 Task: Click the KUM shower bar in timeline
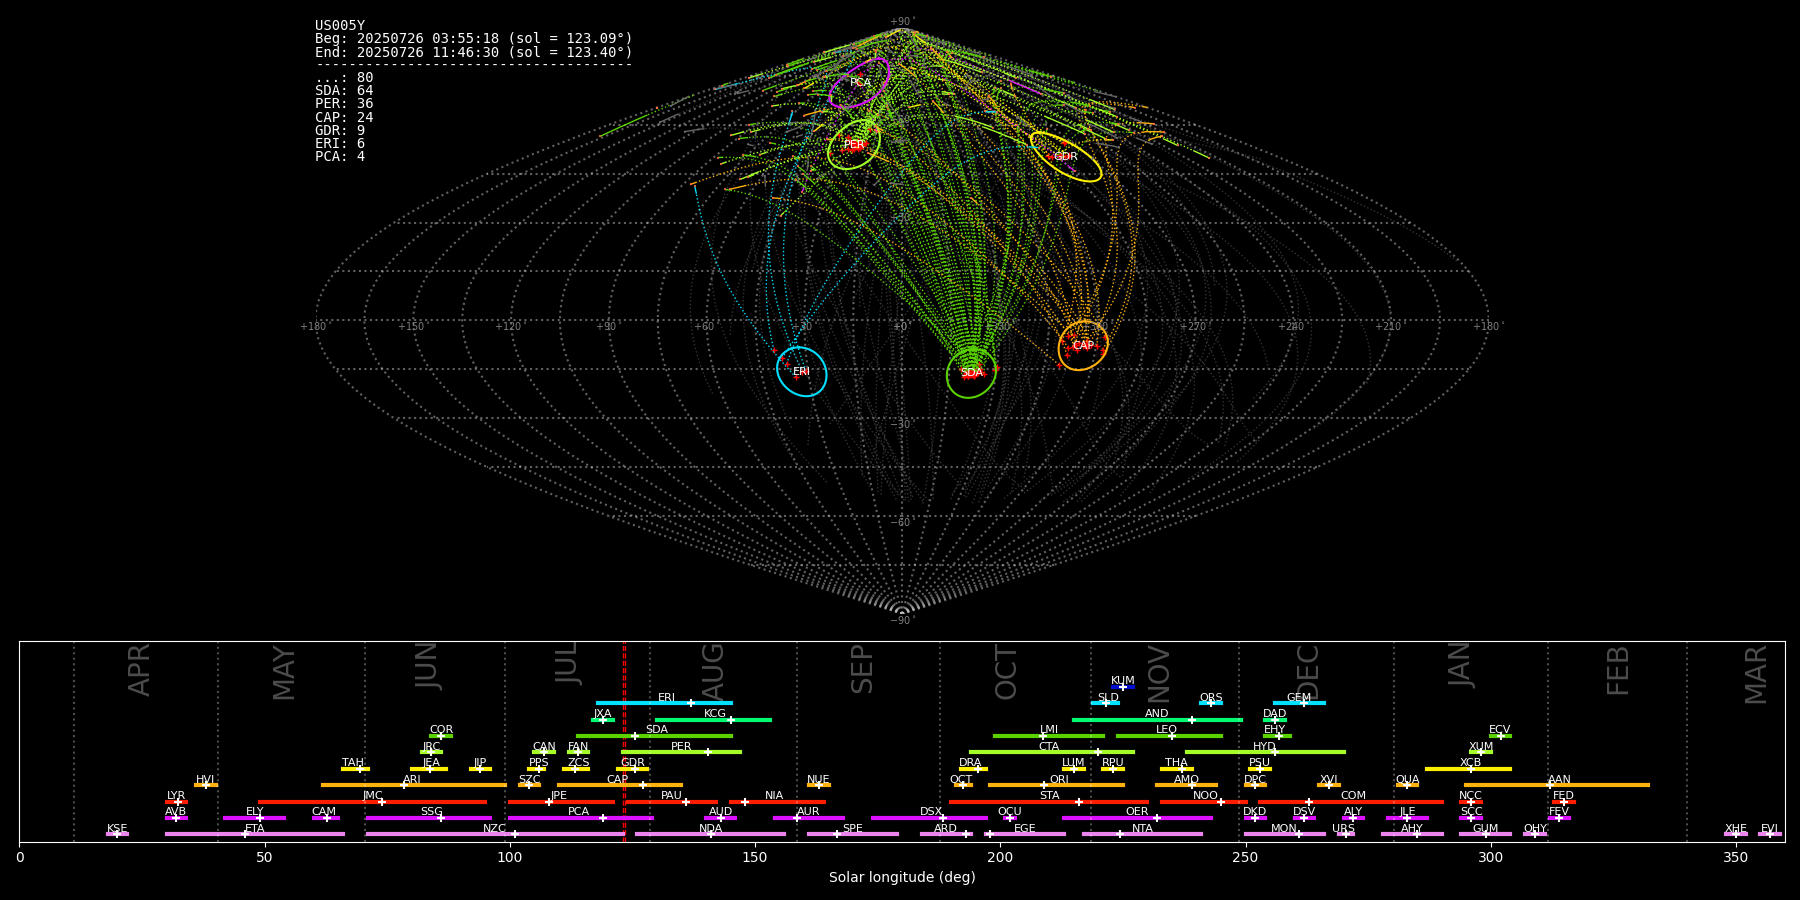point(1123,687)
